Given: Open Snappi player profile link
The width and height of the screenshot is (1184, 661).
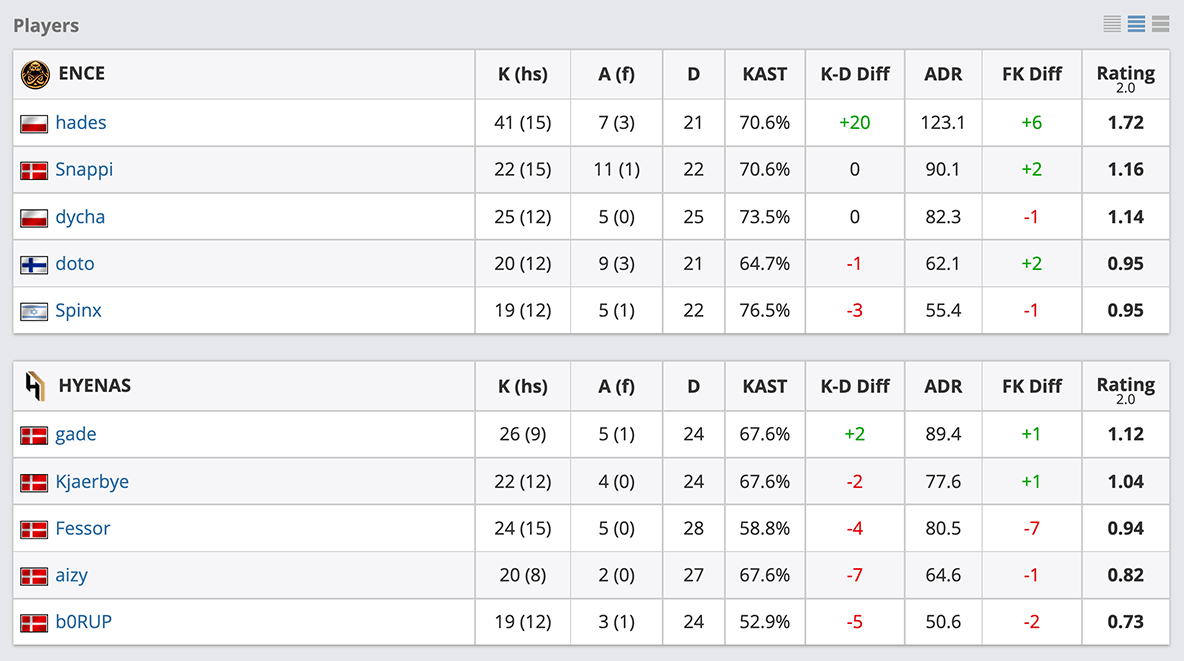Looking at the screenshot, I should point(84,169).
